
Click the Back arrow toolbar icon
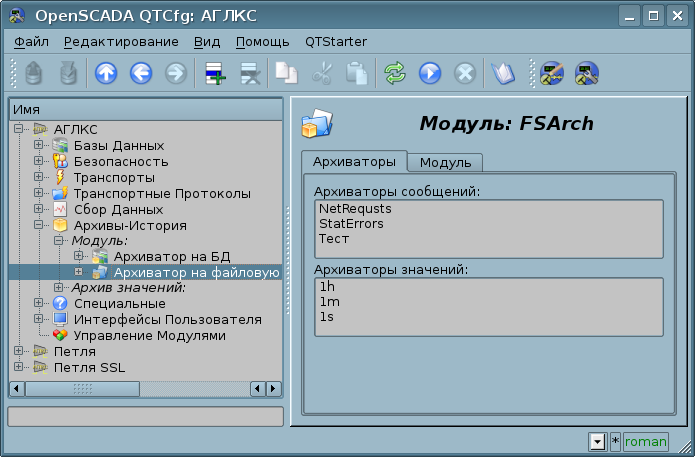(141, 73)
